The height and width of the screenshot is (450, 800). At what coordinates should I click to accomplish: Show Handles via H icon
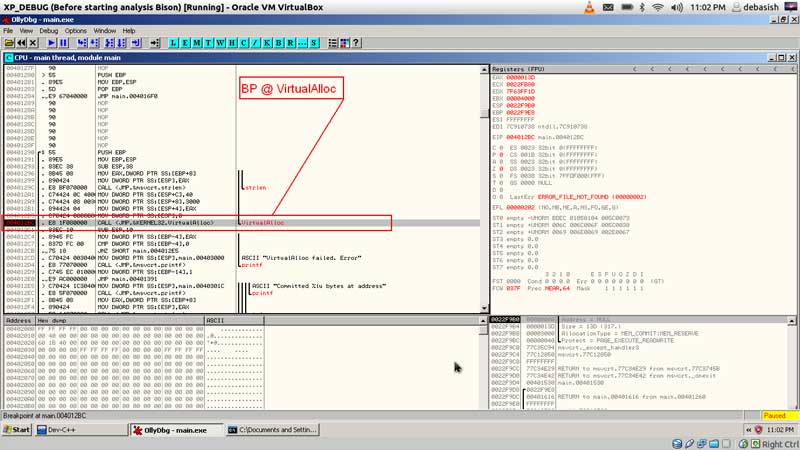click(x=232, y=43)
